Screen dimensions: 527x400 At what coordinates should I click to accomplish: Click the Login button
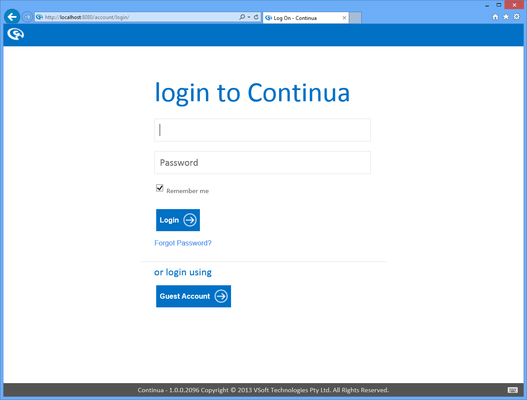(178, 220)
